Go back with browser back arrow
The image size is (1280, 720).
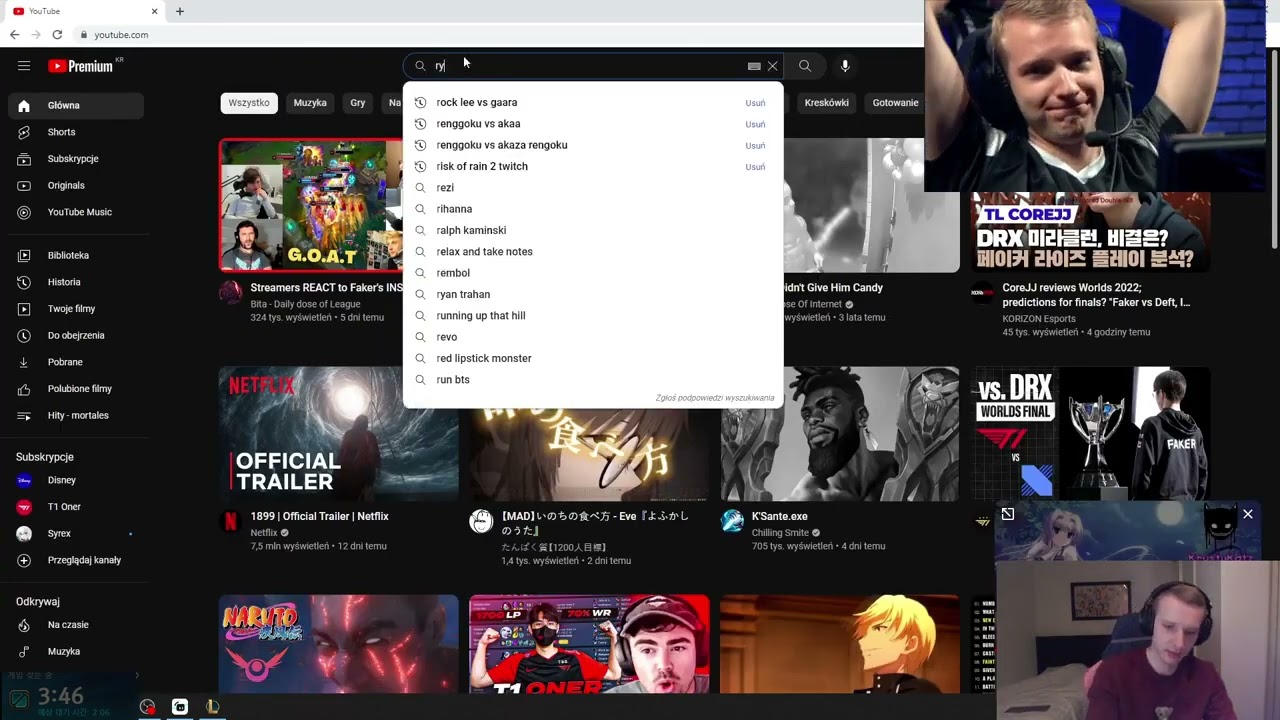click(14, 34)
